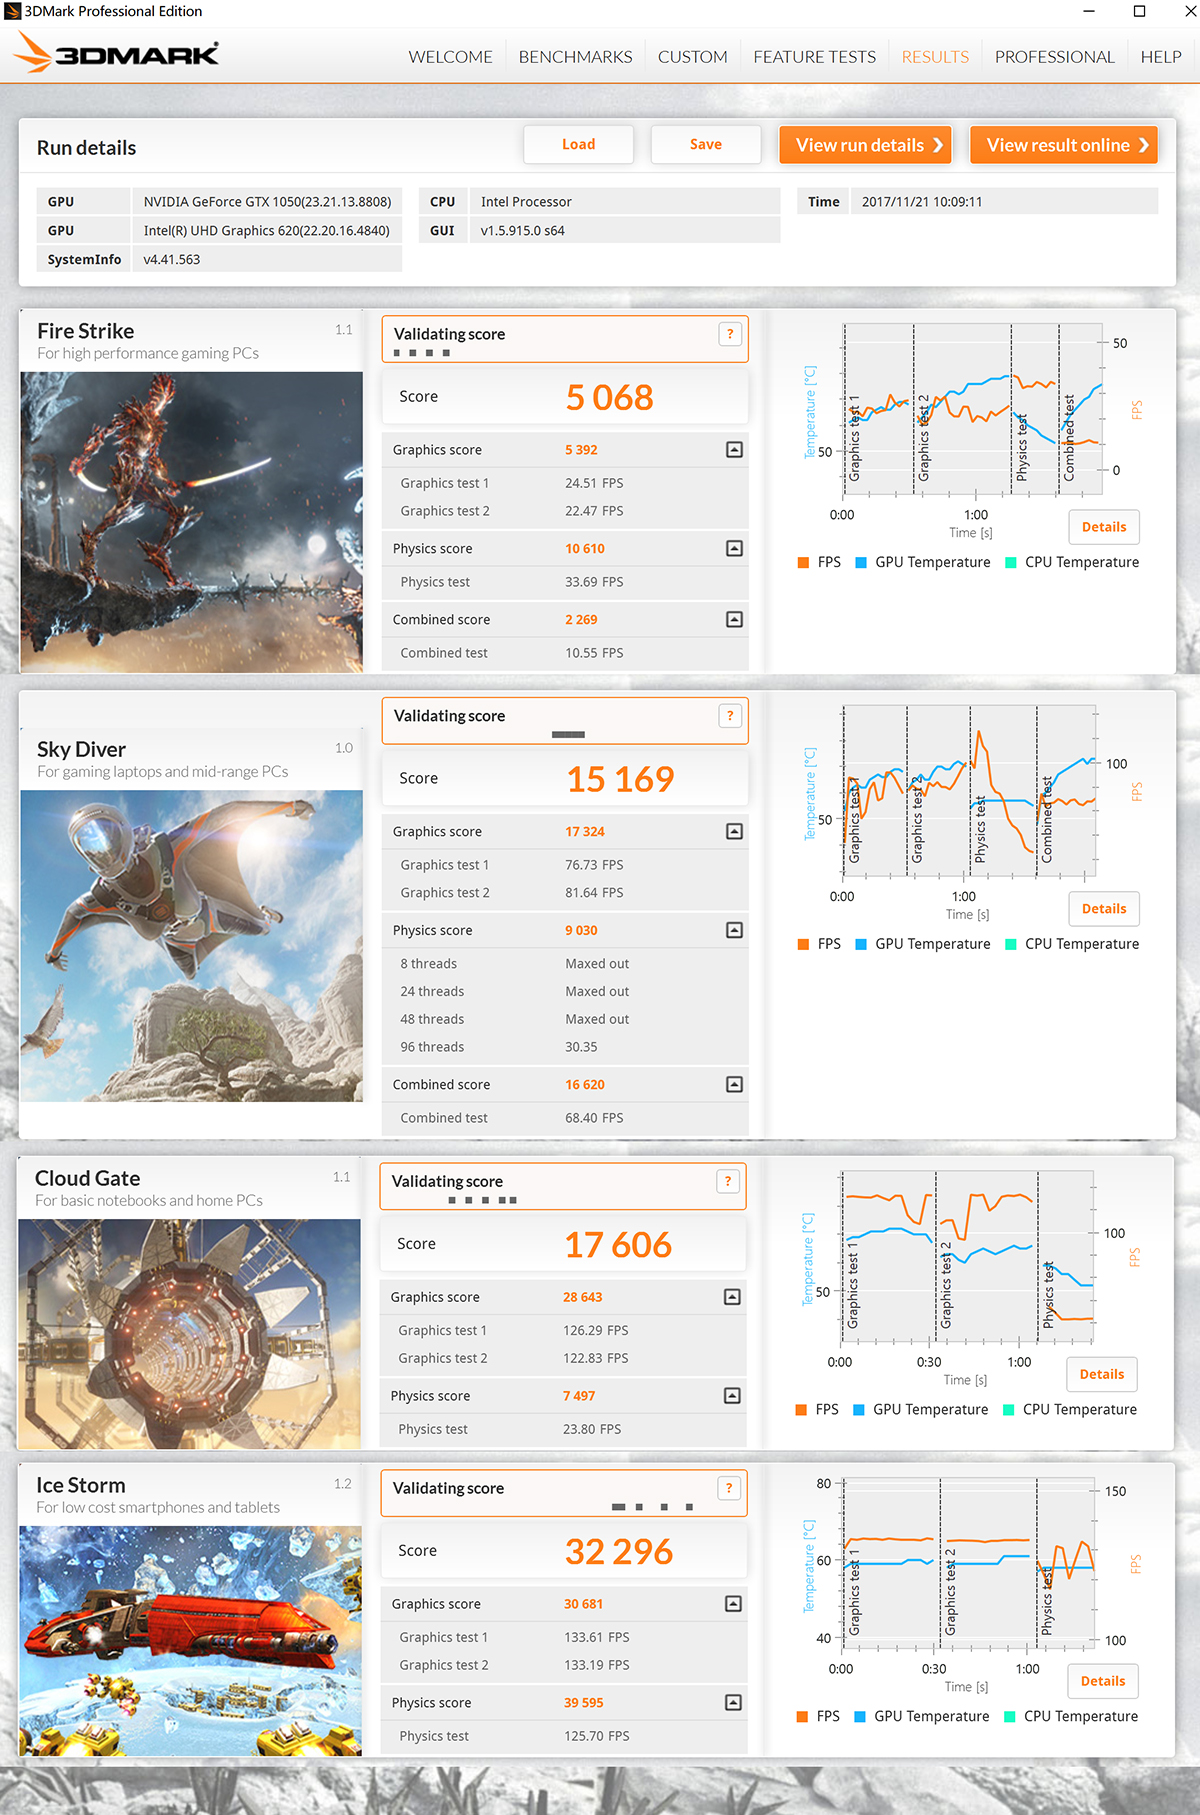Click SystemInfo version v4.41.563
Image resolution: width=1200 pixels, height=1815 pixels.
[172, 260]
